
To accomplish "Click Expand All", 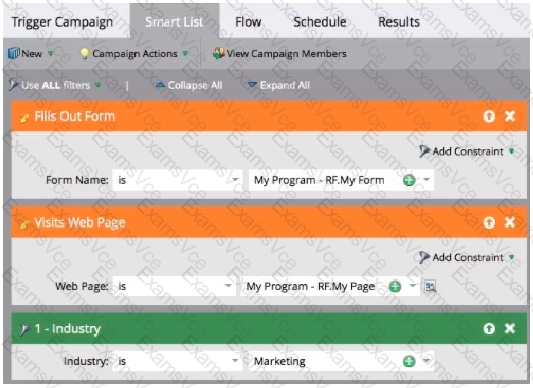I will (x=279, y=85).
